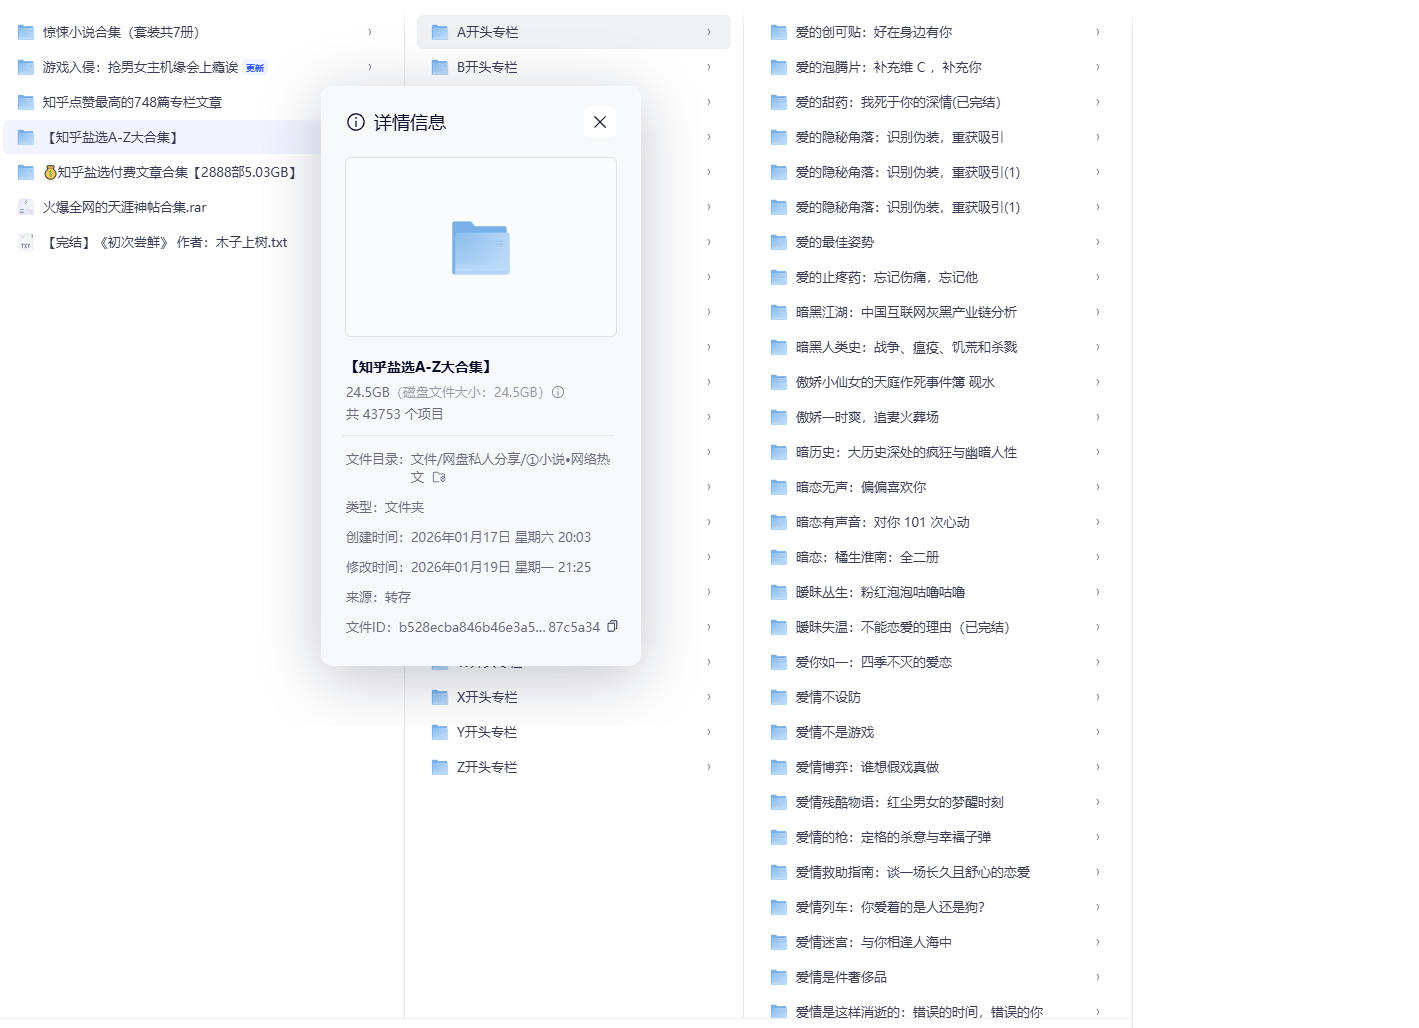Open 暗黑江湖：中国互联网灰黑产业链分析 folder

point(905,312)
